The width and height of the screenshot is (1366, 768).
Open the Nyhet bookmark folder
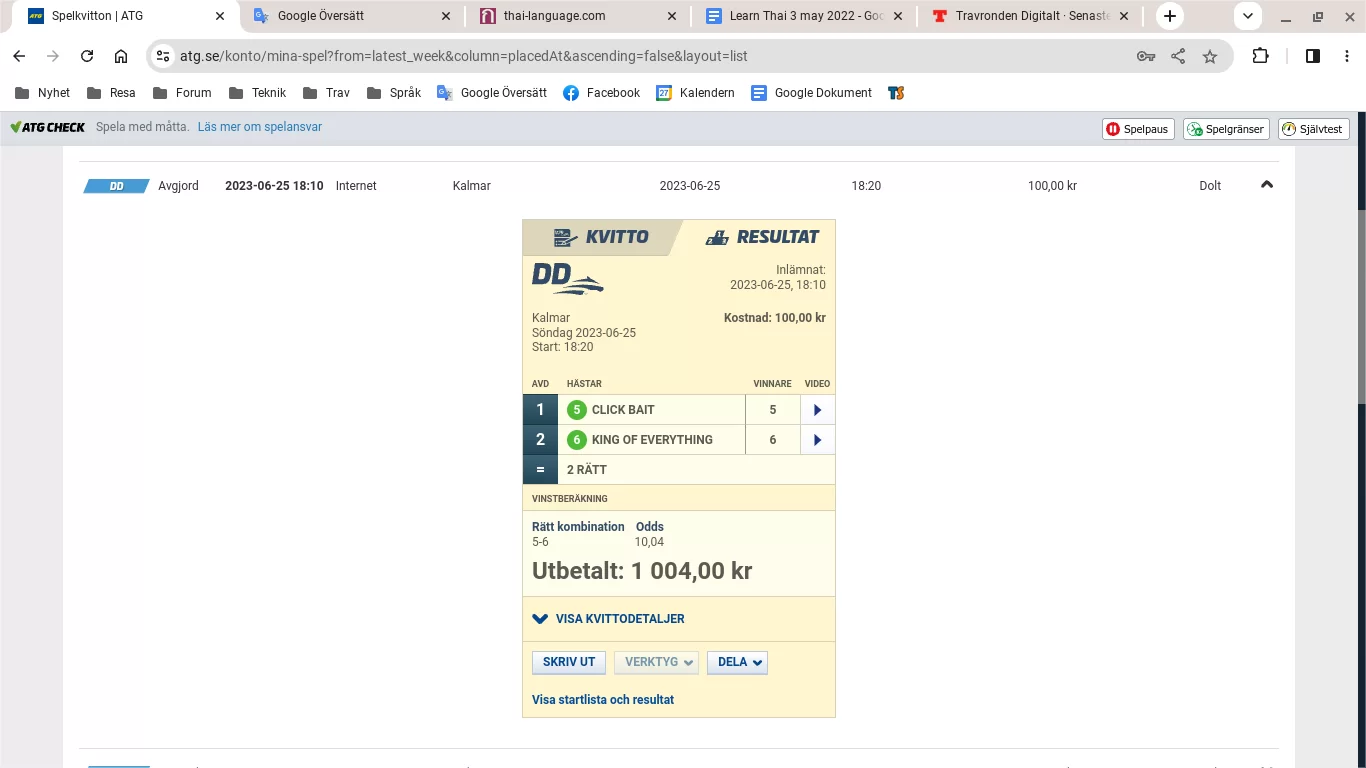(42, 93)
